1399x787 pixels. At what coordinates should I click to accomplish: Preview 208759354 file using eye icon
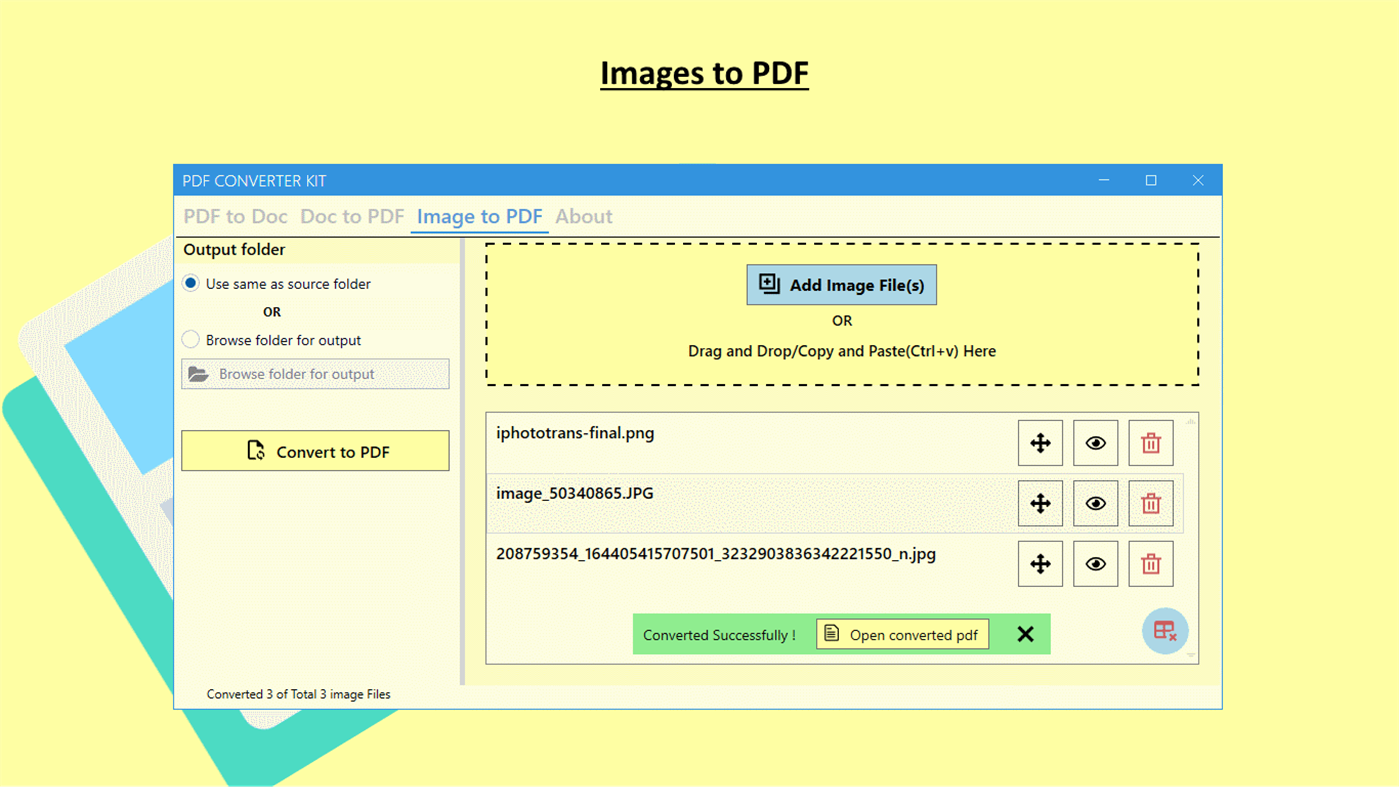(x=1095, y=563)
